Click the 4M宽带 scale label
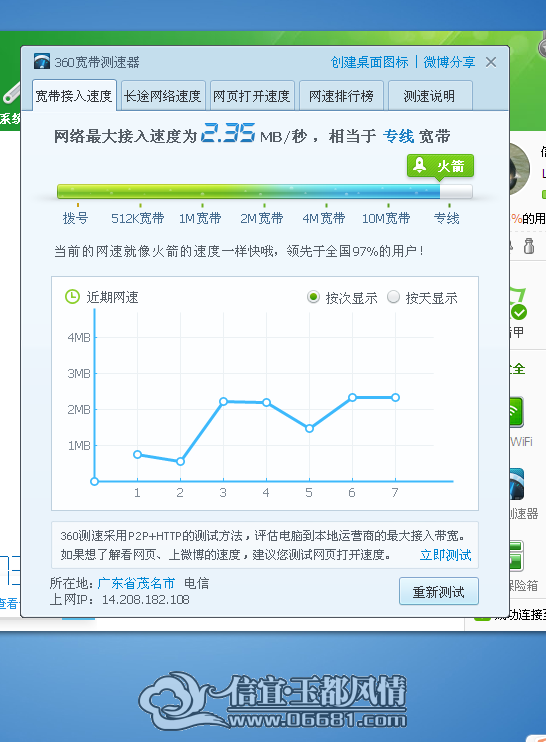 pos(324,218)
